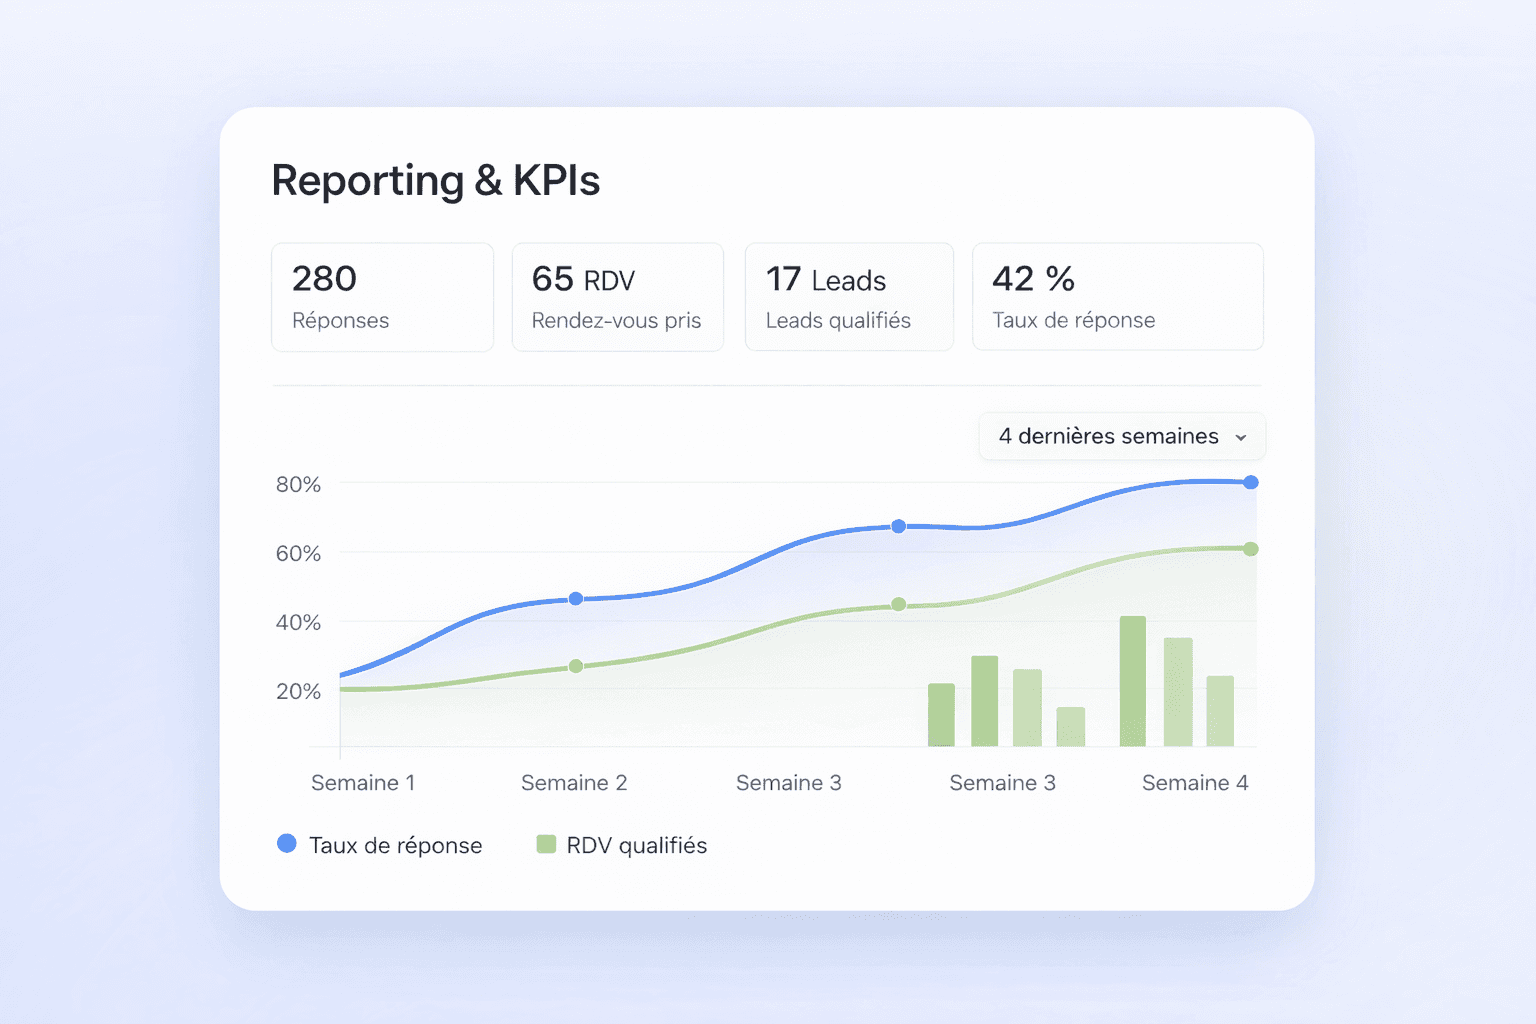Click the 20% y-axis label
This screenshot has height=1024, width=1536.
click(x=298, y=692)
